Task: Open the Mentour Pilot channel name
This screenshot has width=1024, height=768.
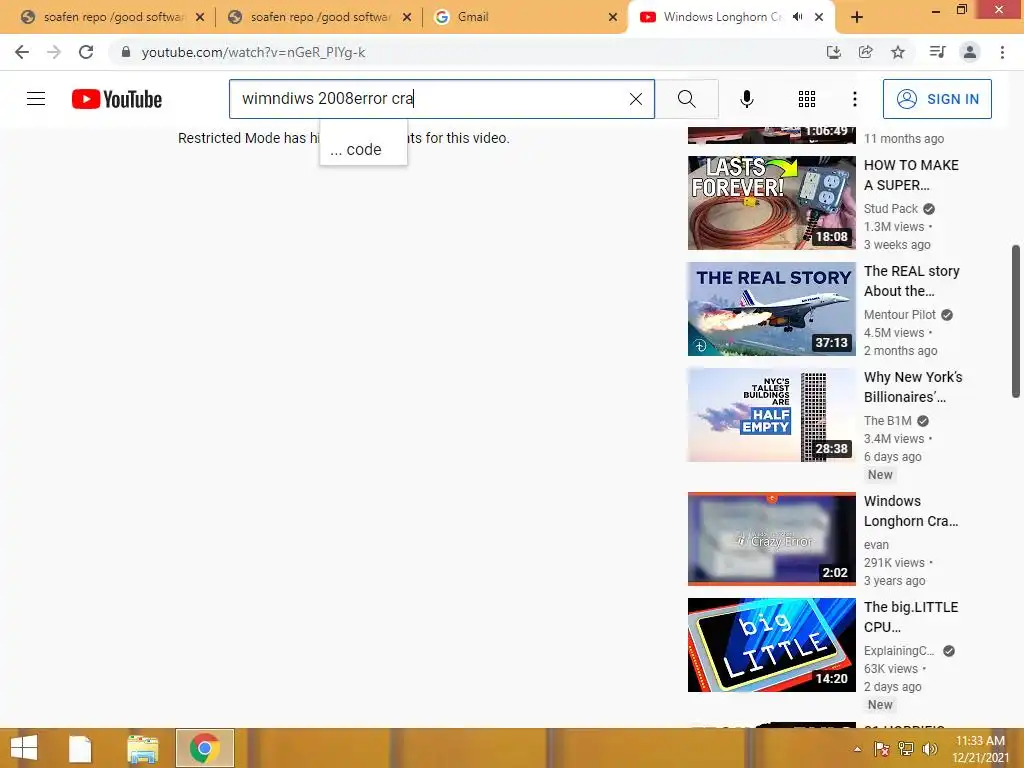Action: [x=900, y=315]
